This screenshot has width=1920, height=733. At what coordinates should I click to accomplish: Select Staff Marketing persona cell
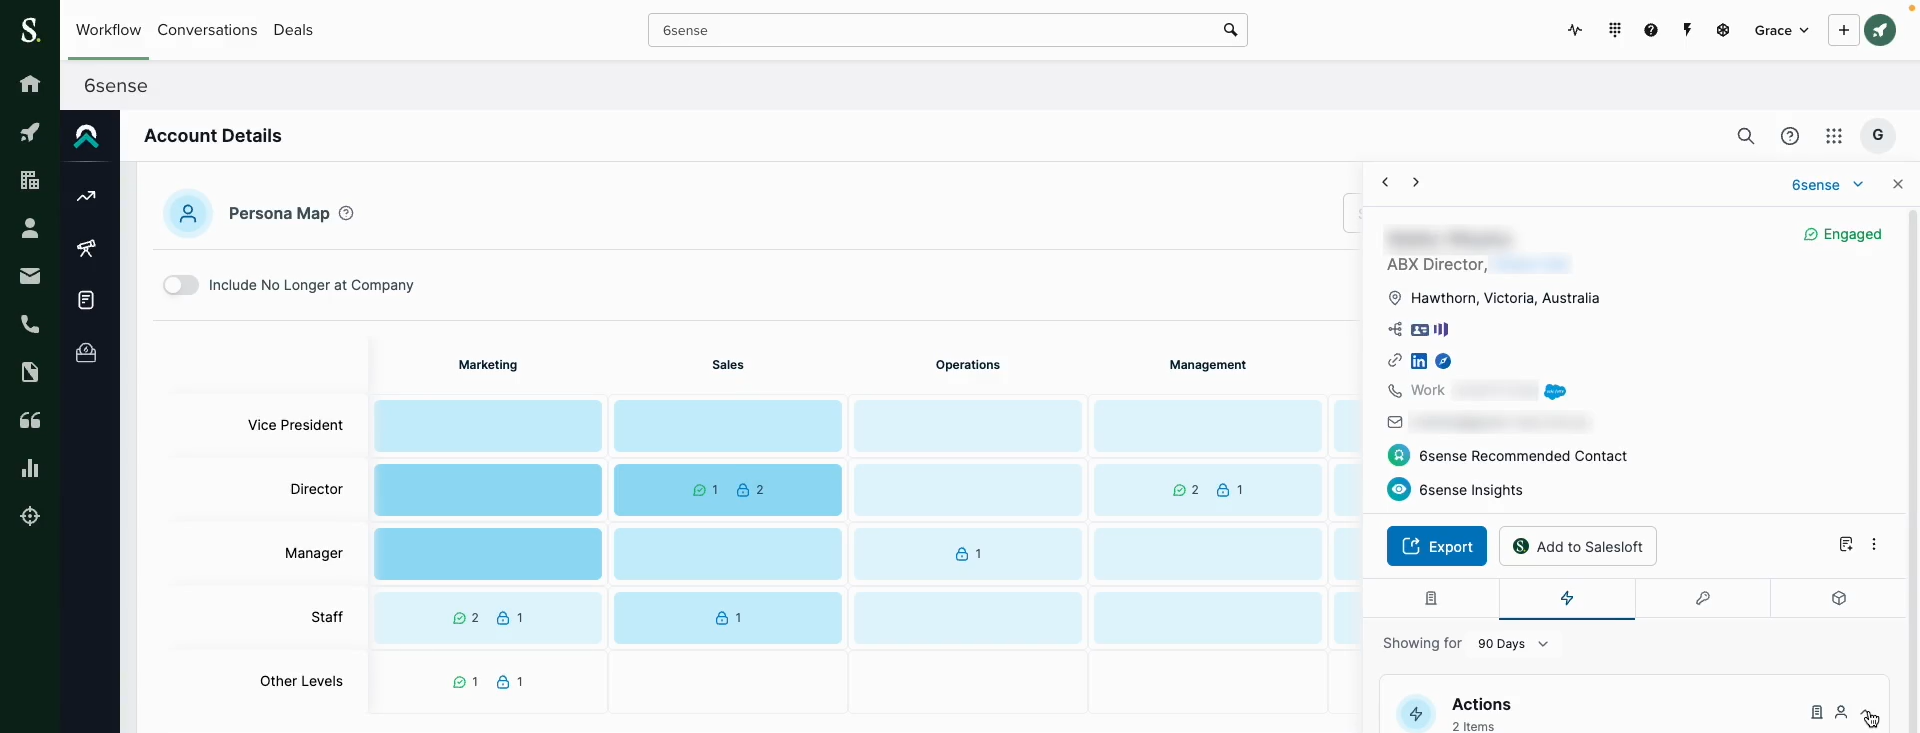pyautogui.click(x=488, y=618)
